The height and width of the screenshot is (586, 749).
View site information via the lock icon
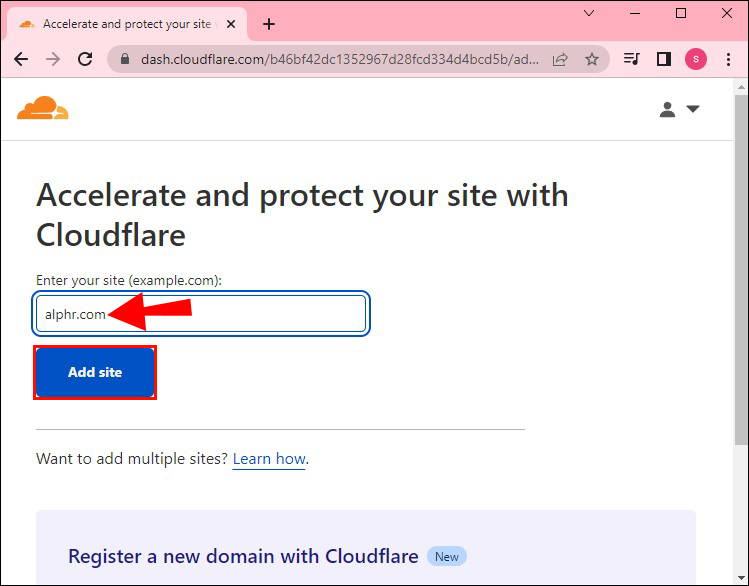(125, 60)
